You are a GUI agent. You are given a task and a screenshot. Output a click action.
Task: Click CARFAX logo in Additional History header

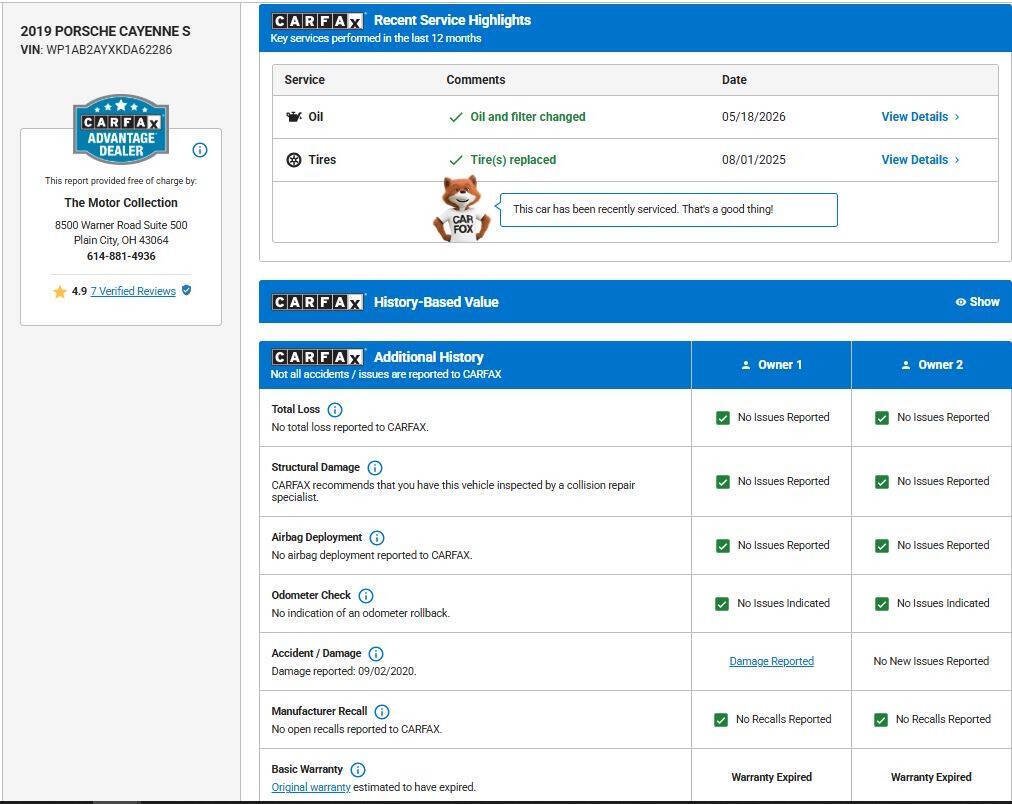coord(318,357)
